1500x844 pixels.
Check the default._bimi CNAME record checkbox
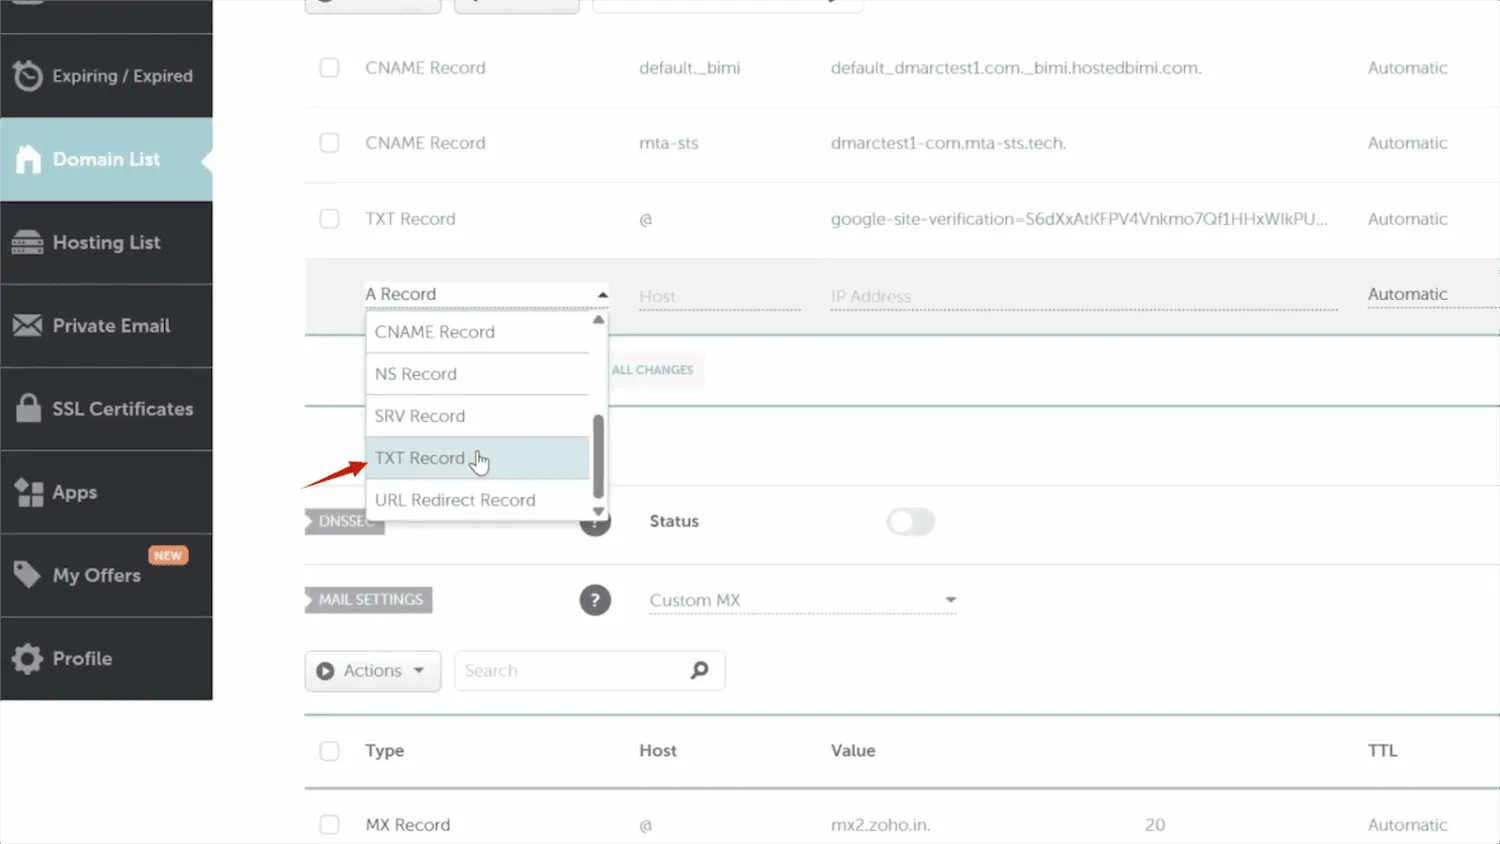click(329, 68)
